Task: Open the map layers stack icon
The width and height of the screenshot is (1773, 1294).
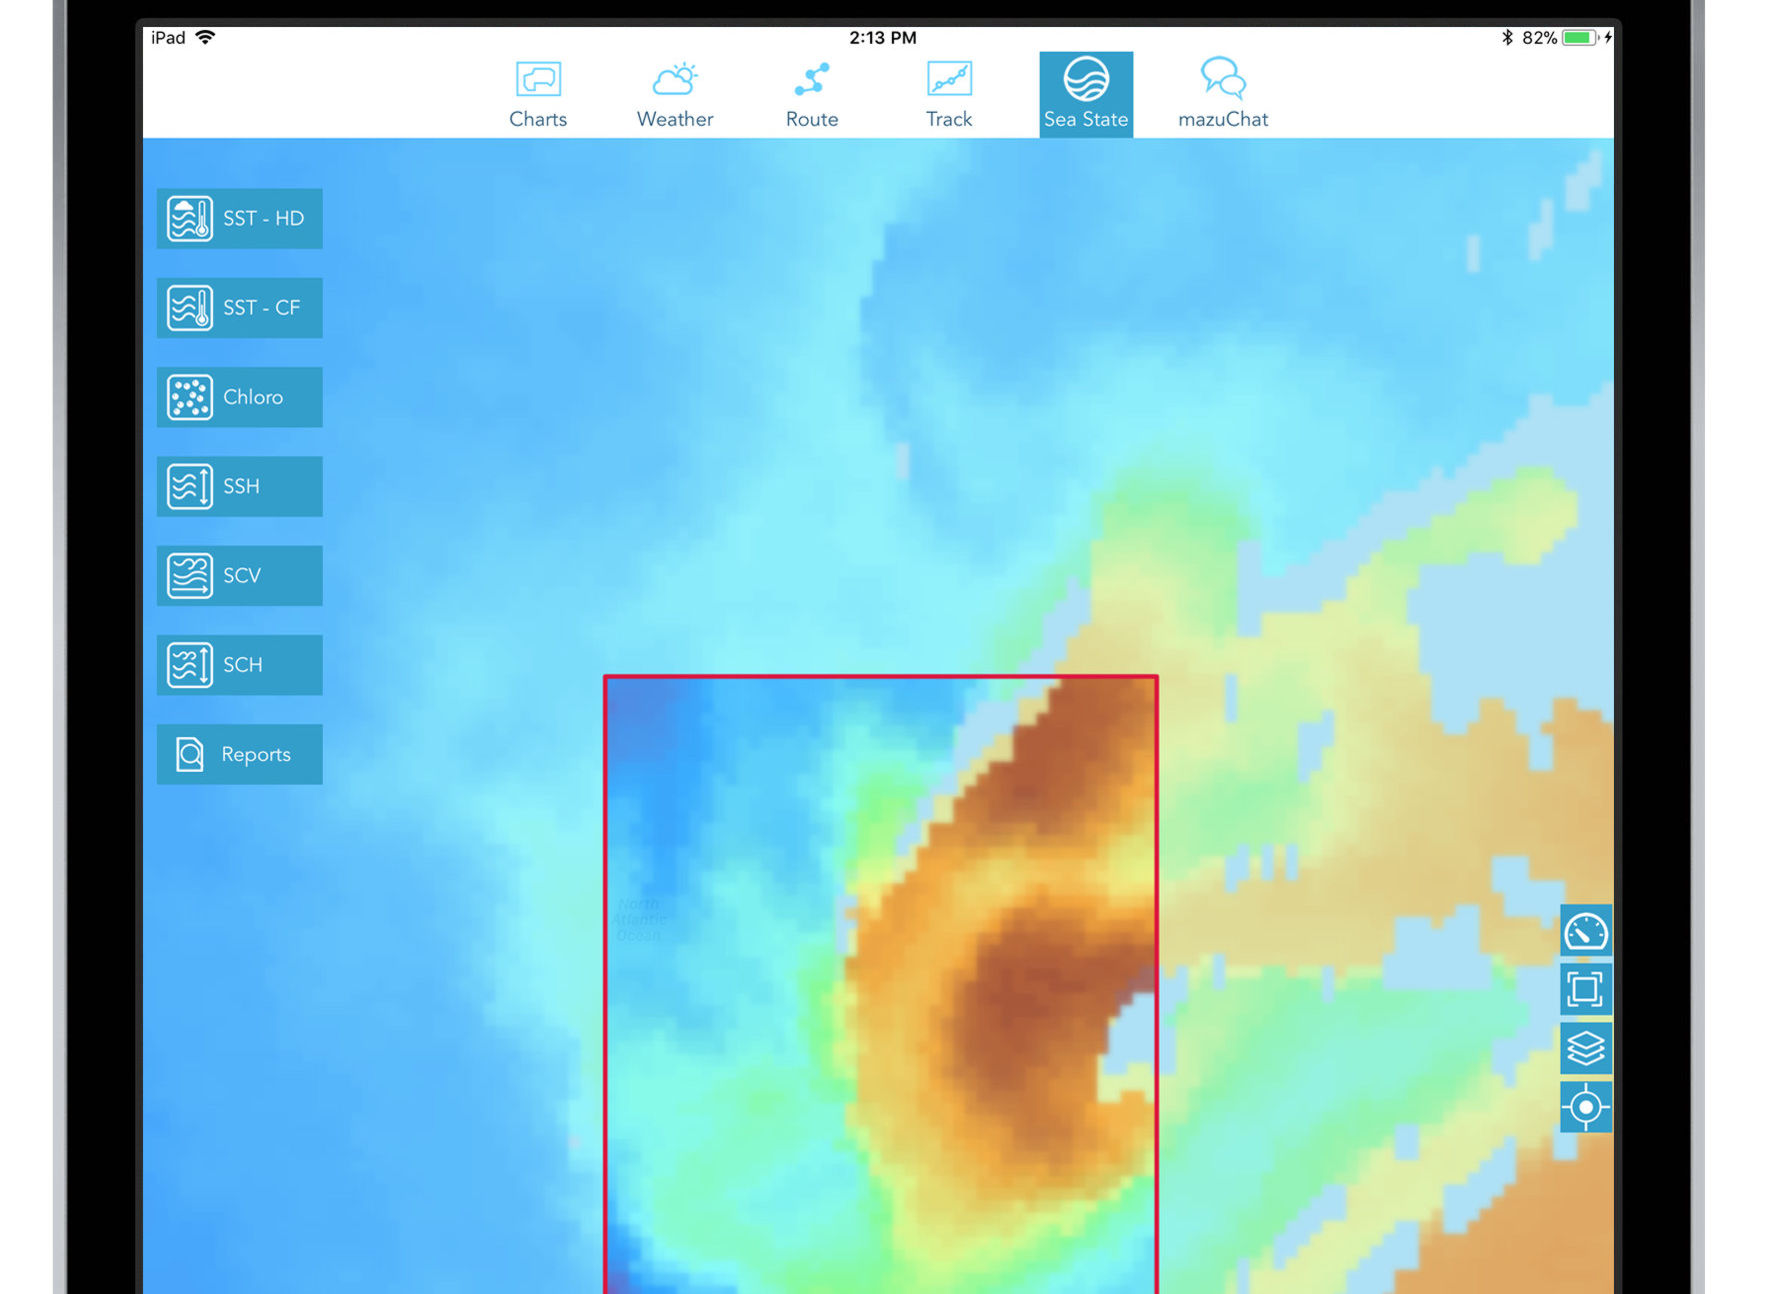Action: click(x=1585, y=1048)
